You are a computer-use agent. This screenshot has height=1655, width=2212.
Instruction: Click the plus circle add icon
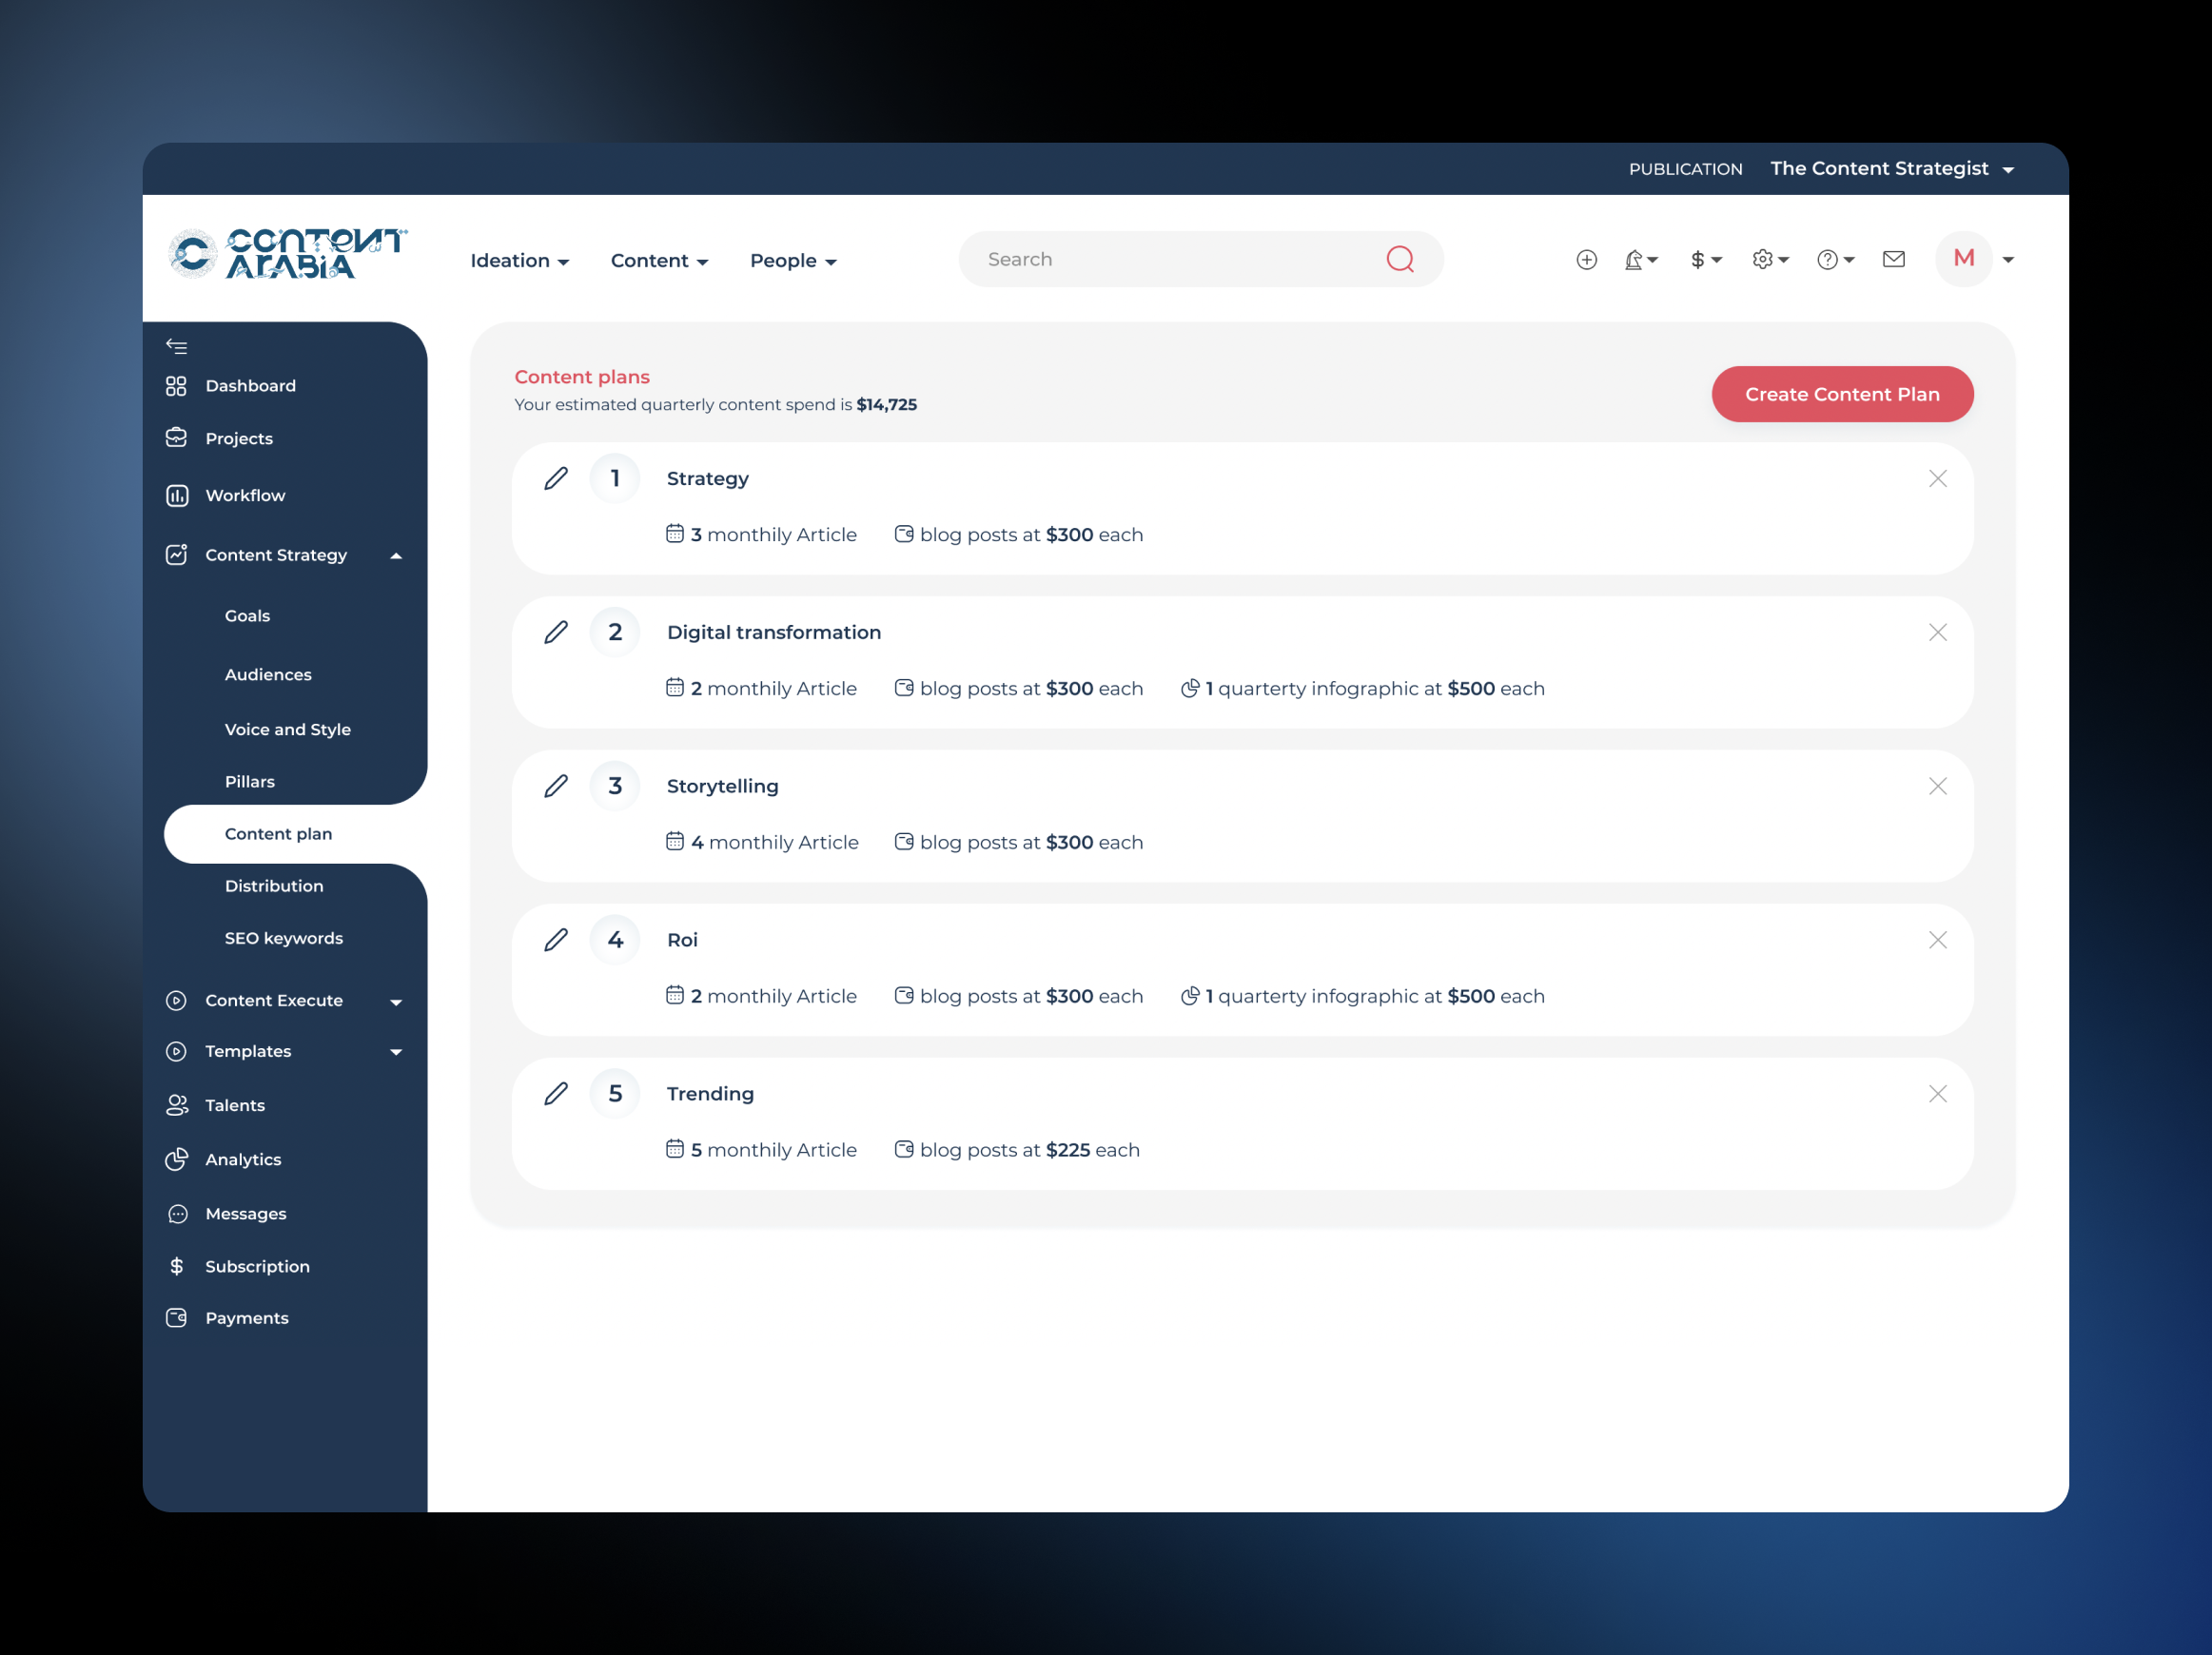[x=1586, y=260]
